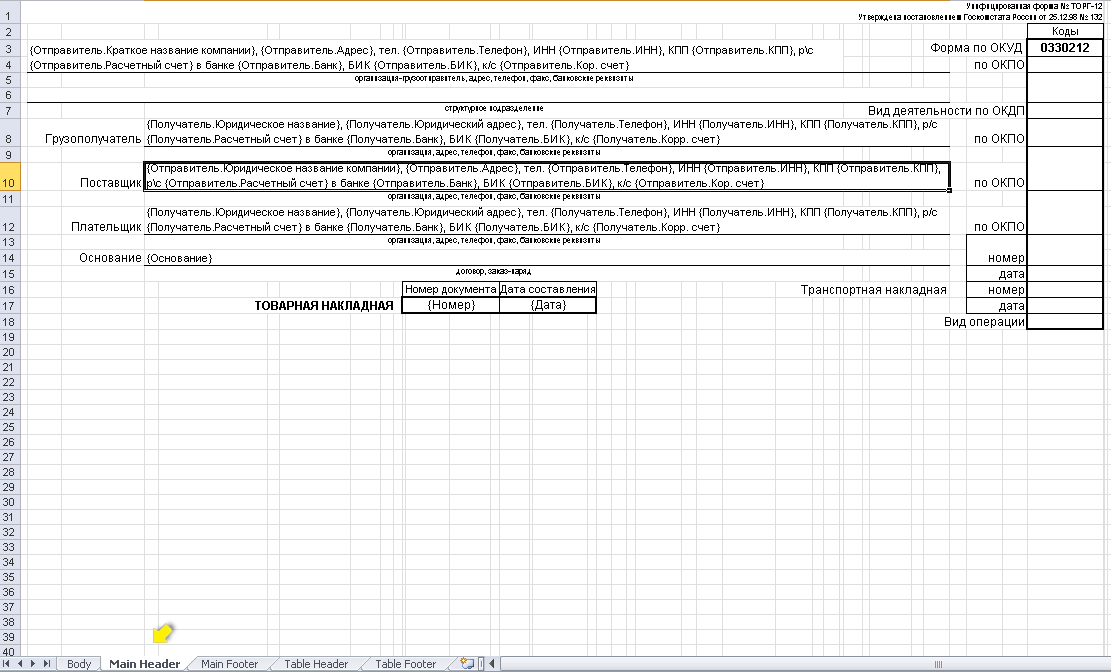
Task: Click the horizontal scrollbar left arrow
Action: [491, 664]
